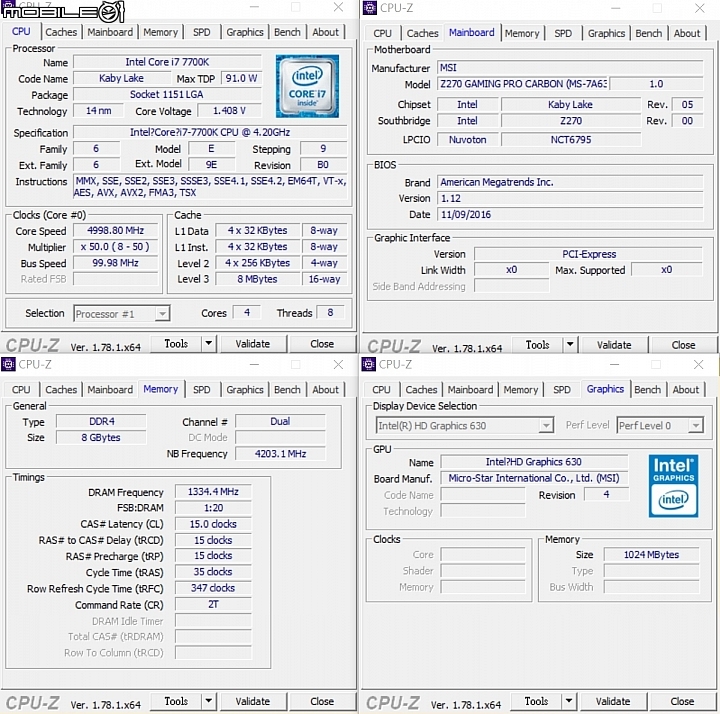
Task: Click the 4998.80 MHz core speed value
Action: point(115,231)
